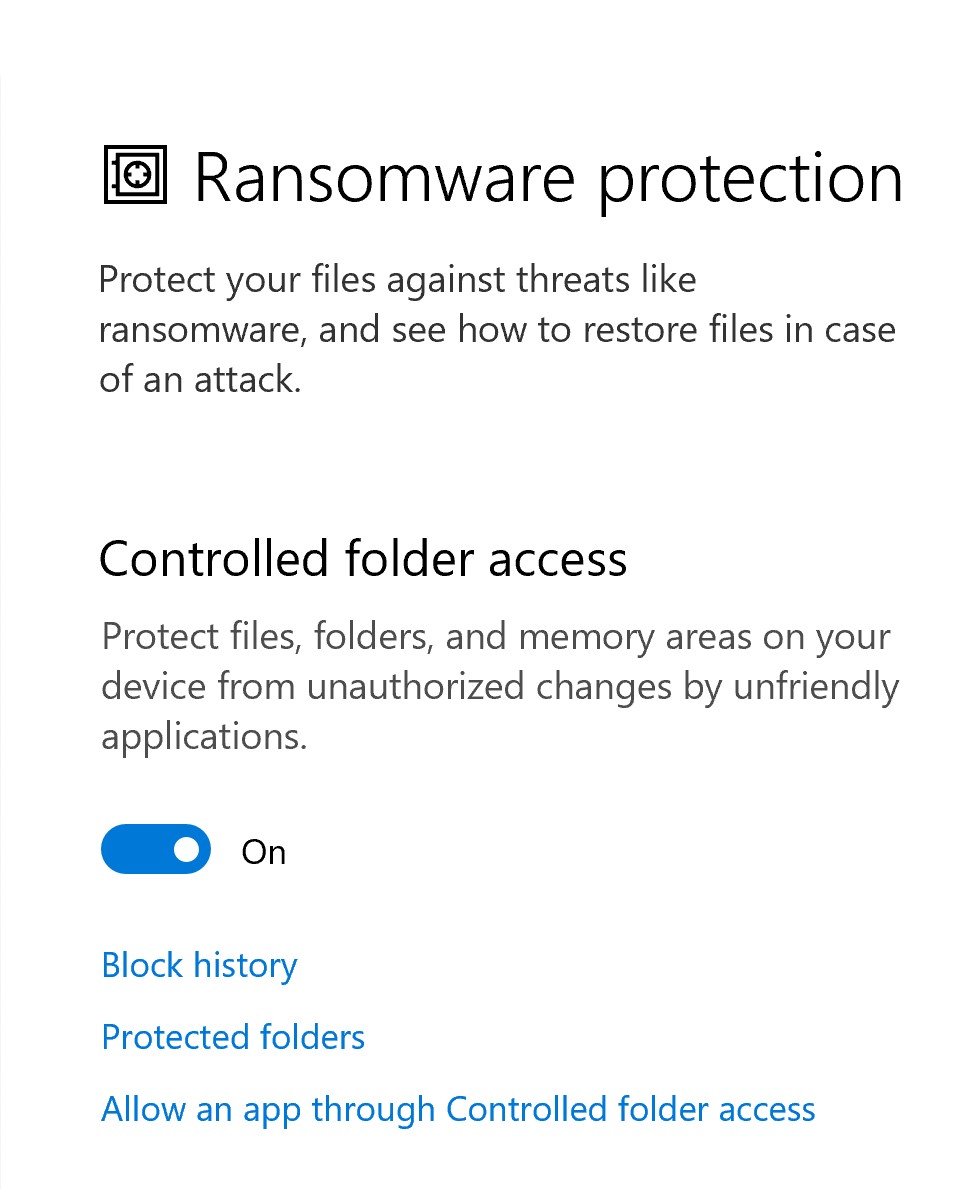Click the word "folders" in Protected folders link
The image size is (961, 1189).
coord(311,1038)
